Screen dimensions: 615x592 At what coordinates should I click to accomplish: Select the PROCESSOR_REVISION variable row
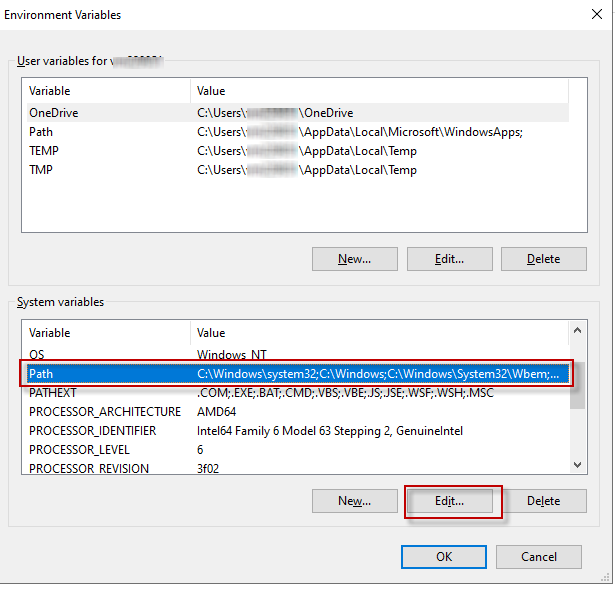pos(298,468)
